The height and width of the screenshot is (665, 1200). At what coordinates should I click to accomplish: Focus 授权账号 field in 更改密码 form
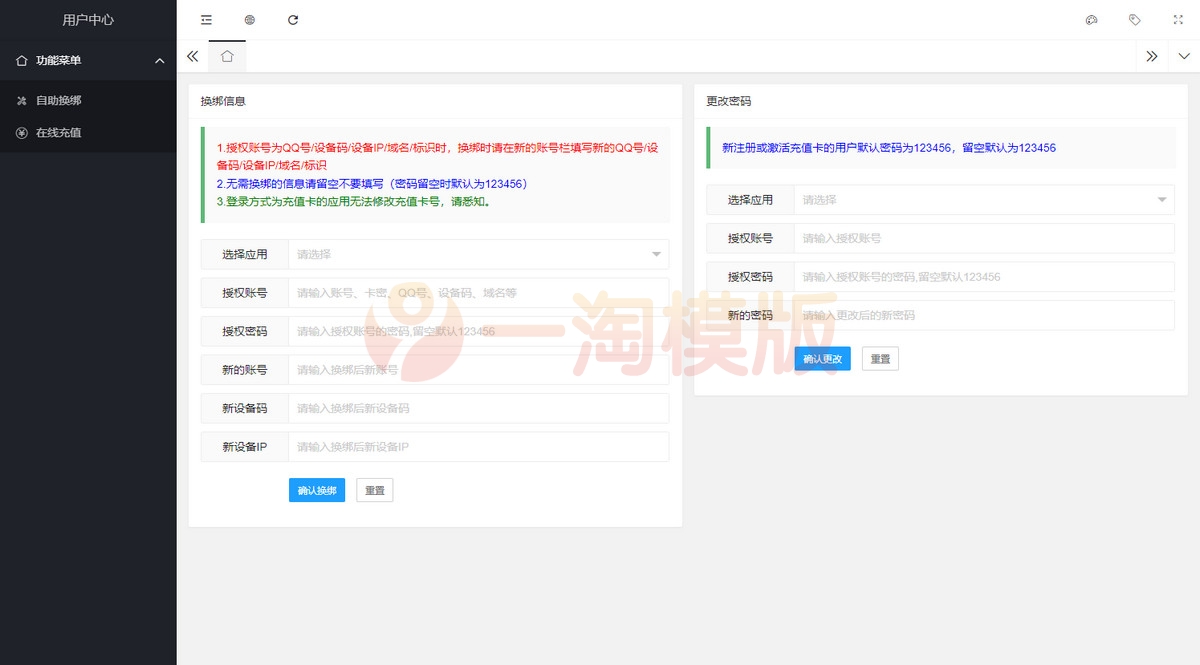click(984, 238)
